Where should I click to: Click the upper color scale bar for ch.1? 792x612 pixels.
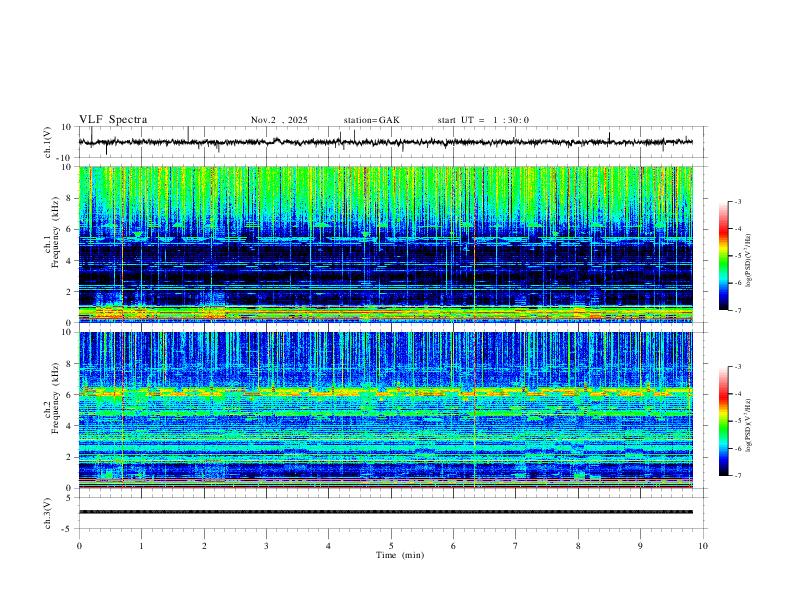click(724, 256)
